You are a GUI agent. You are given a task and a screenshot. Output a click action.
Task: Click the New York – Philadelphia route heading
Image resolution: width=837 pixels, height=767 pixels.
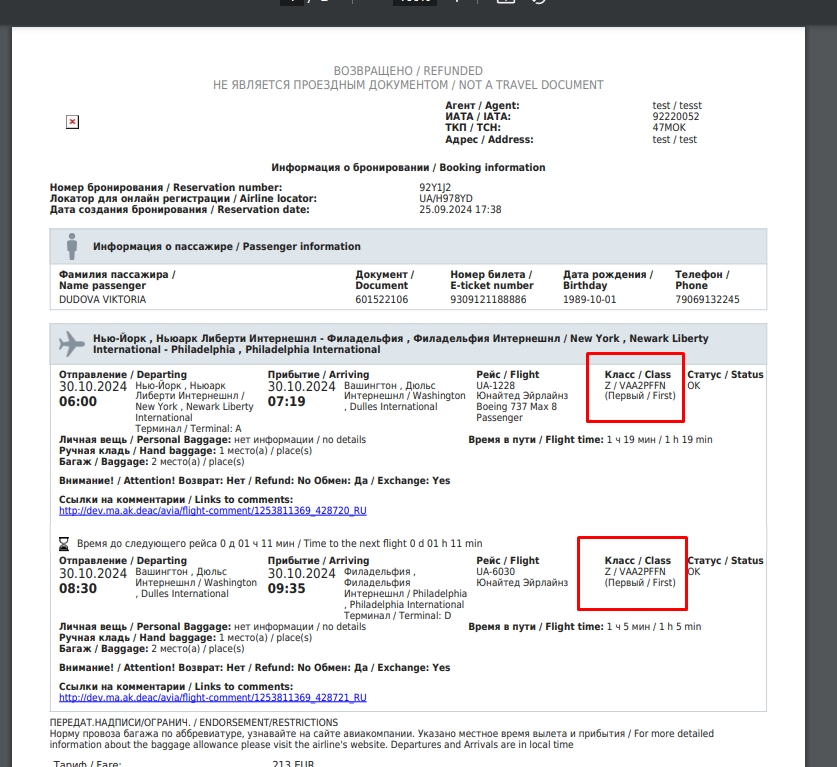400,344
